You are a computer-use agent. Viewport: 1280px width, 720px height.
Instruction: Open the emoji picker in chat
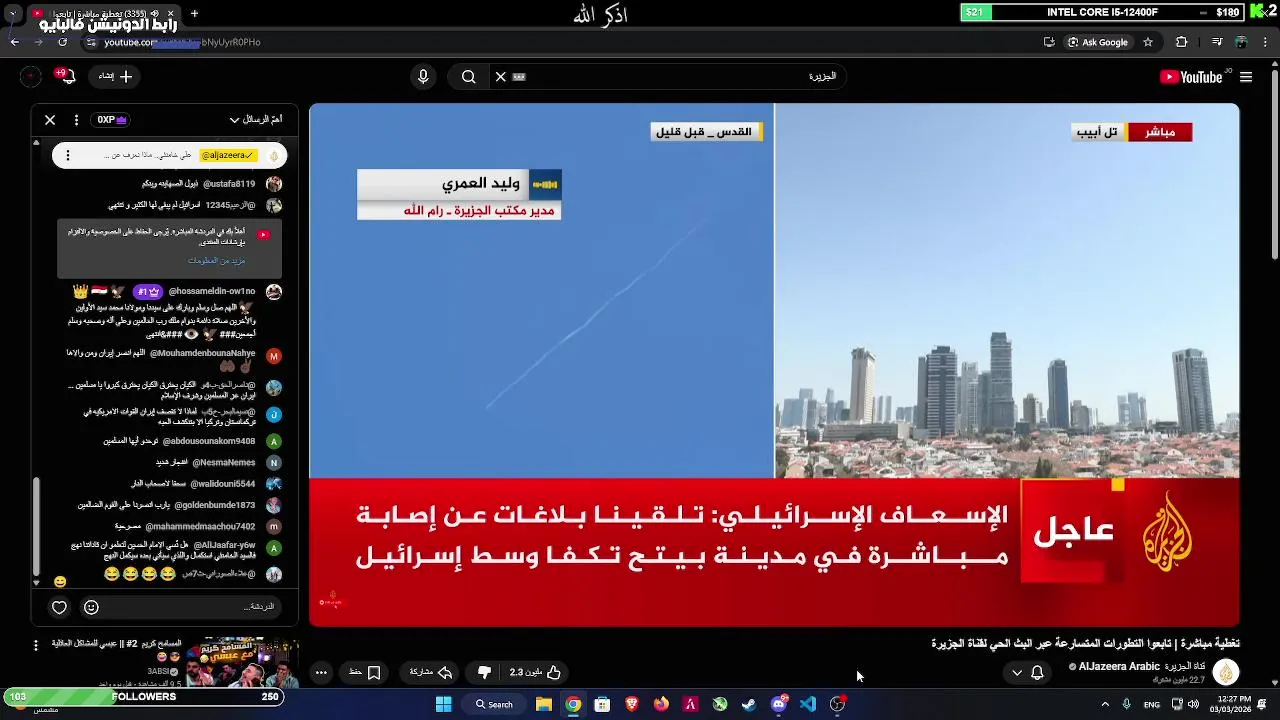(91, 607)
